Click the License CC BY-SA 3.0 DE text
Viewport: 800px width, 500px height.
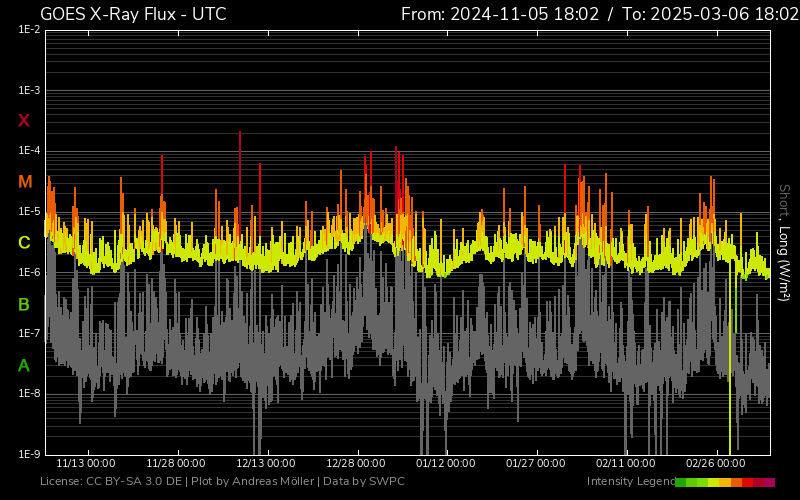(110, 482)
